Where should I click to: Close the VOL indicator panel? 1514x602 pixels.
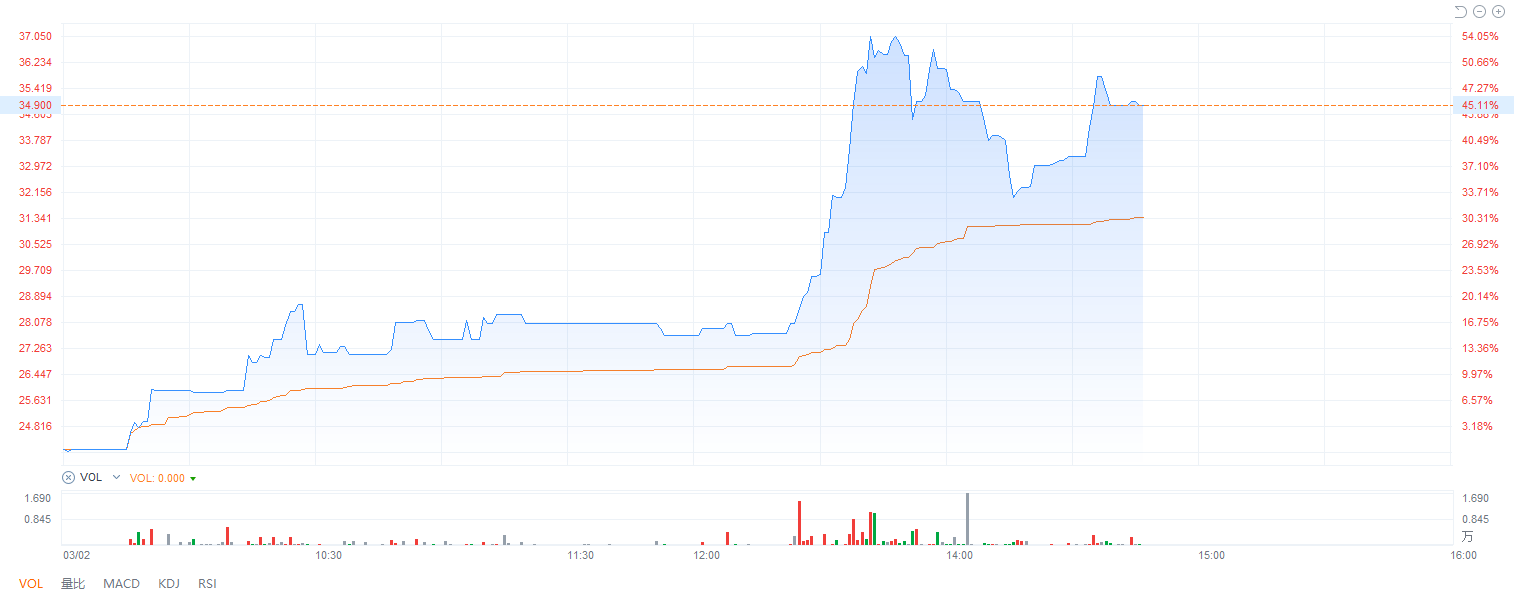[68, 478]
